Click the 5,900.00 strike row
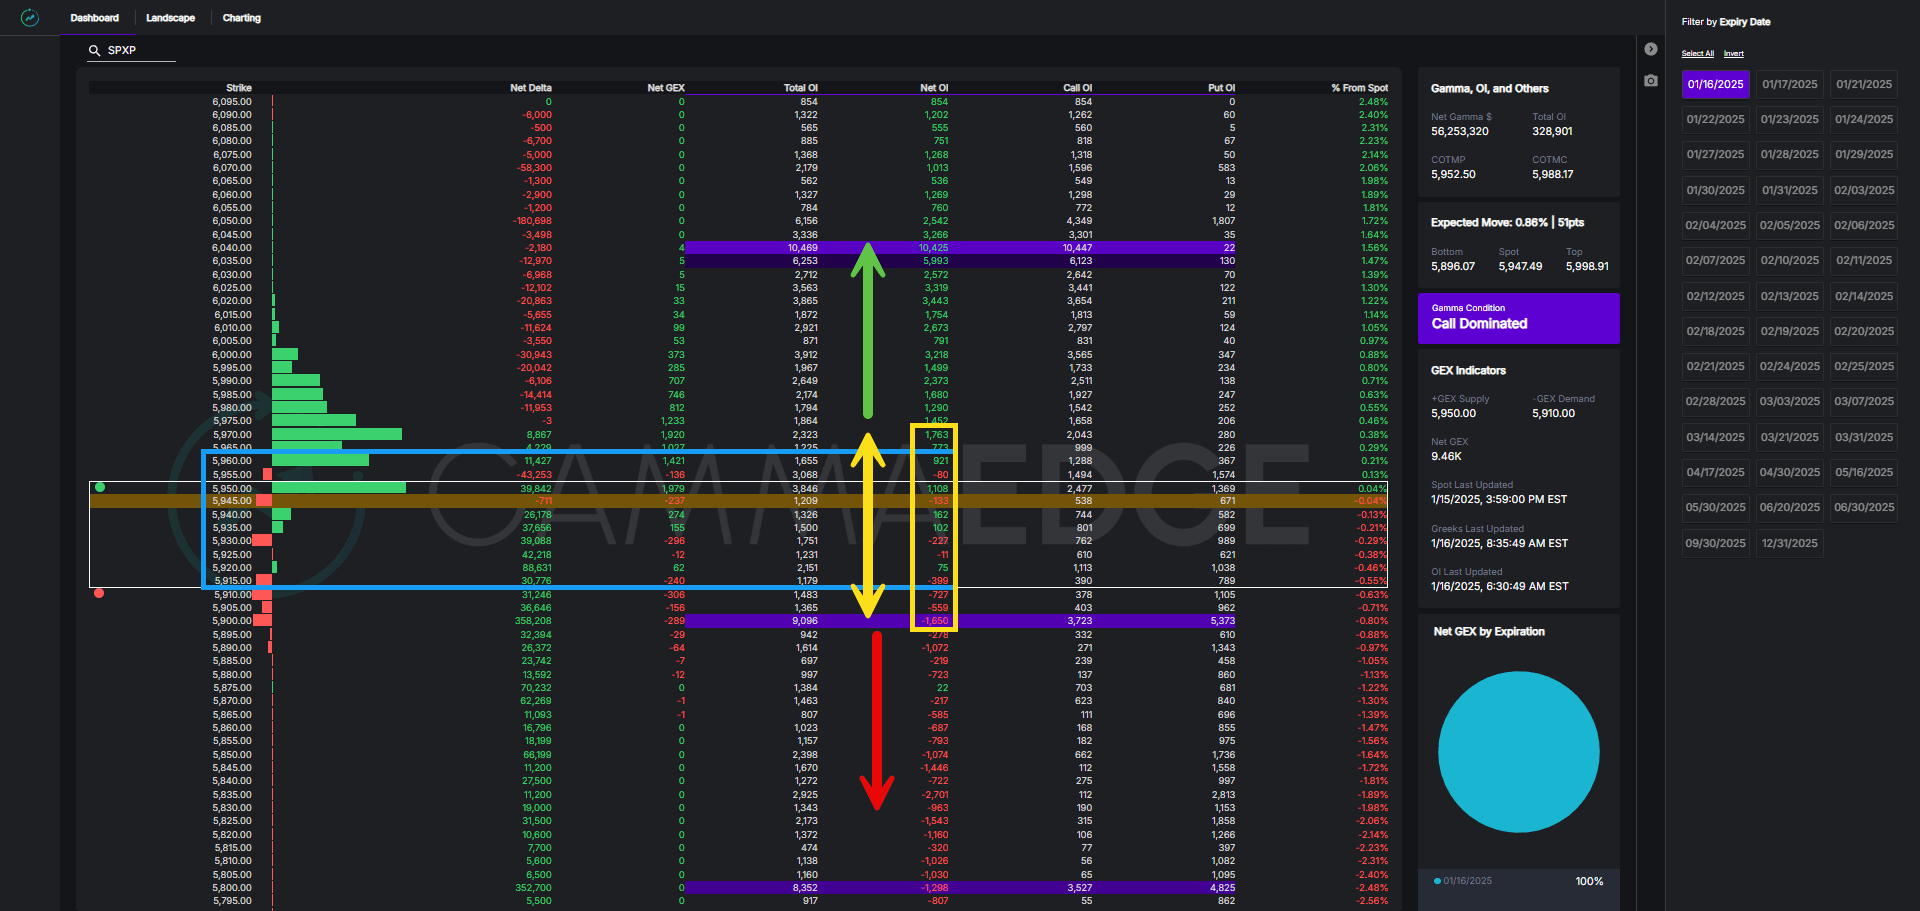This screenshot has width=1920, height=911. point(739,621)
